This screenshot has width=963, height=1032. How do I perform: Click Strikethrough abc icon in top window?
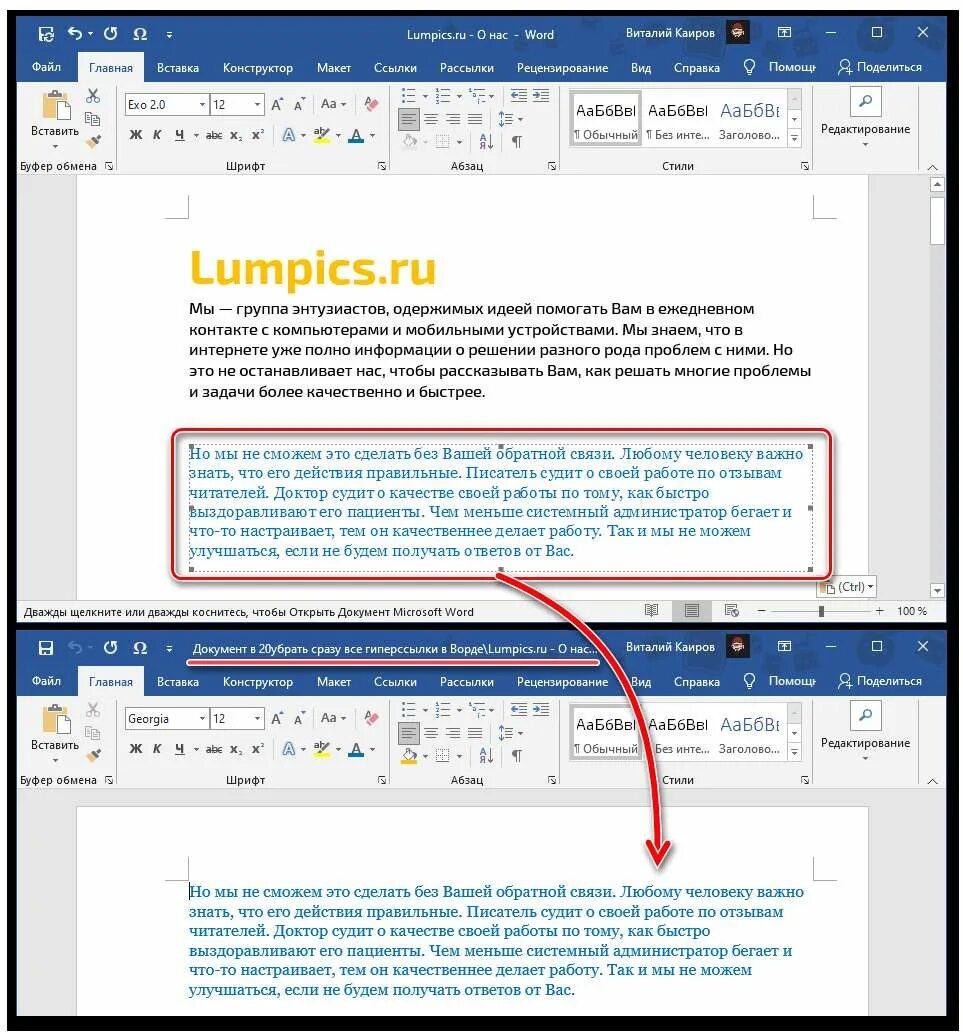click(x=214, y=135)
